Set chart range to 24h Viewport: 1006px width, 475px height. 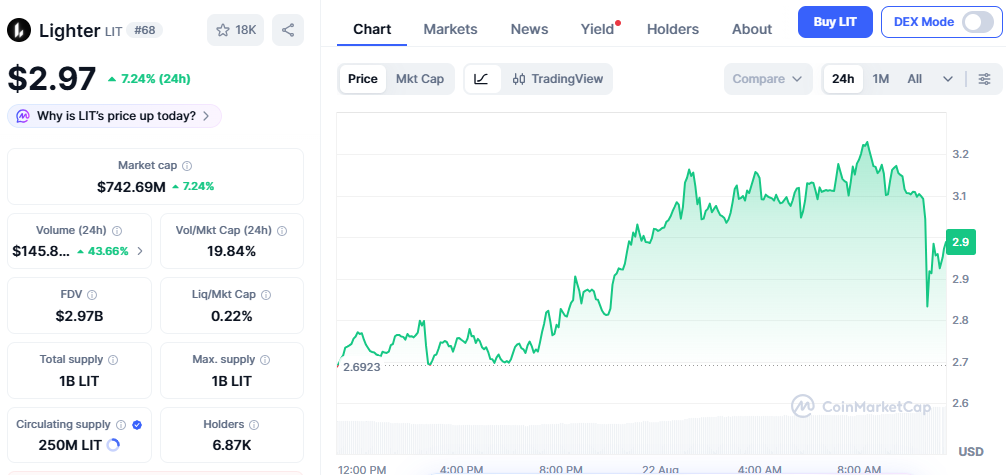tap(843, 79)
